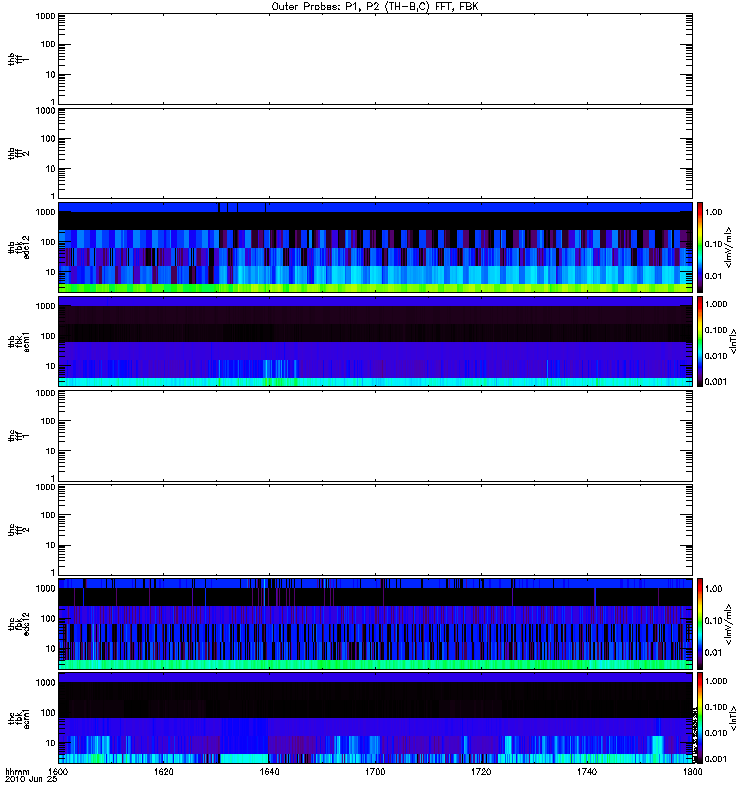The height and width of the screenshot is (800, 750).
Task: Click inside the thb fbk edc12 spectrogram
Action: tap(375, 247)
